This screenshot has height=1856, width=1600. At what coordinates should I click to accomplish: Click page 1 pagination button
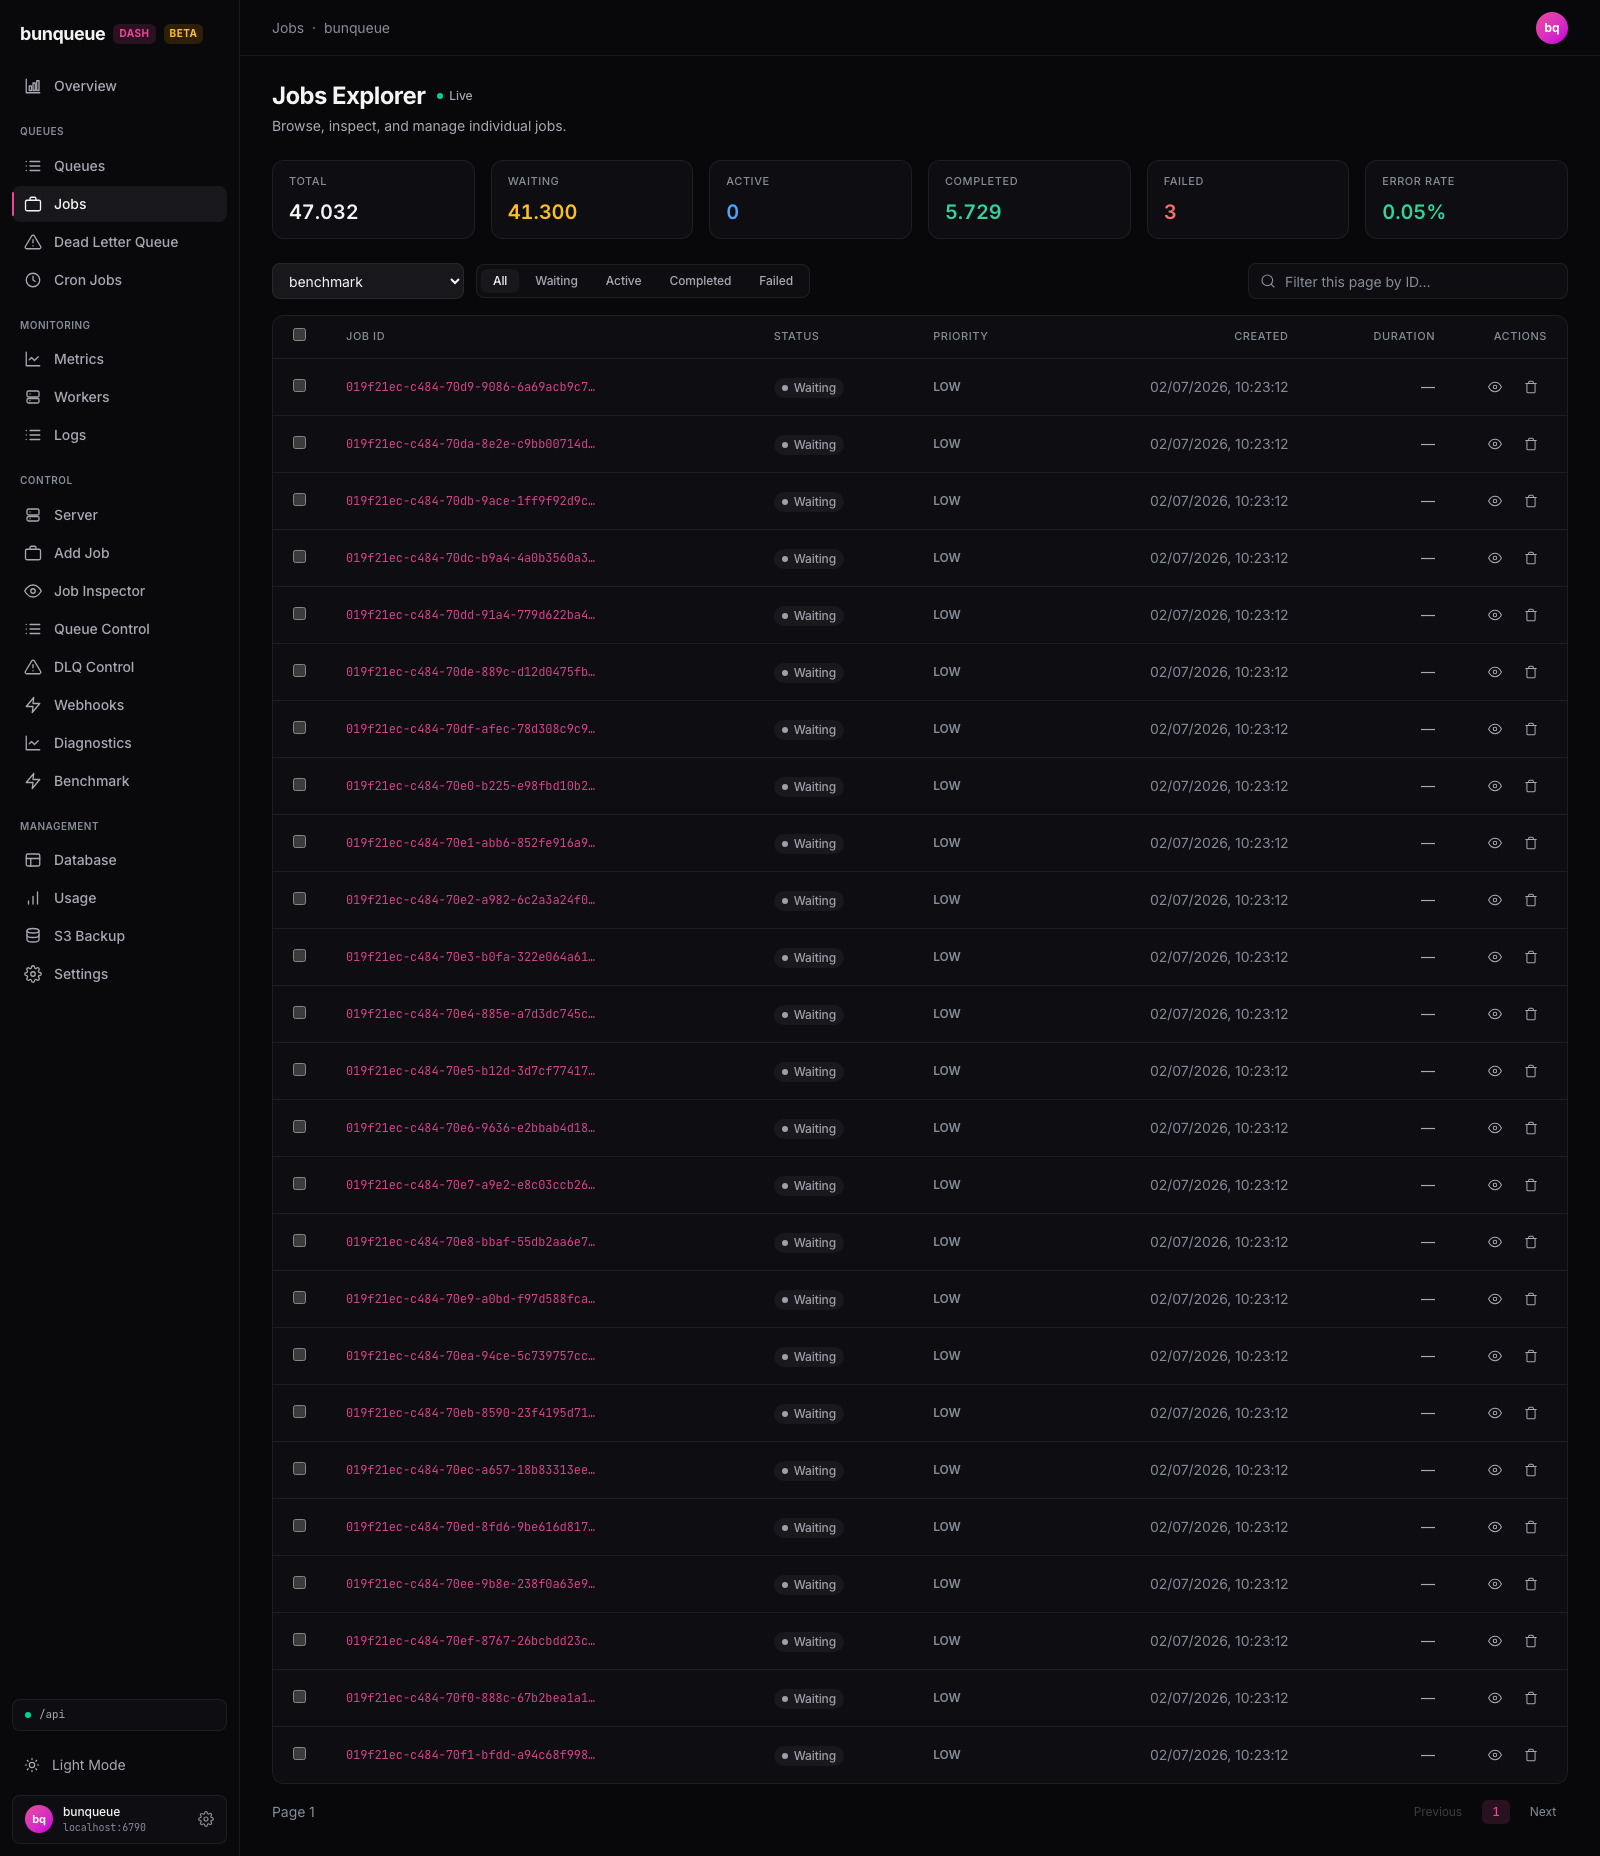point(1496,1812)
